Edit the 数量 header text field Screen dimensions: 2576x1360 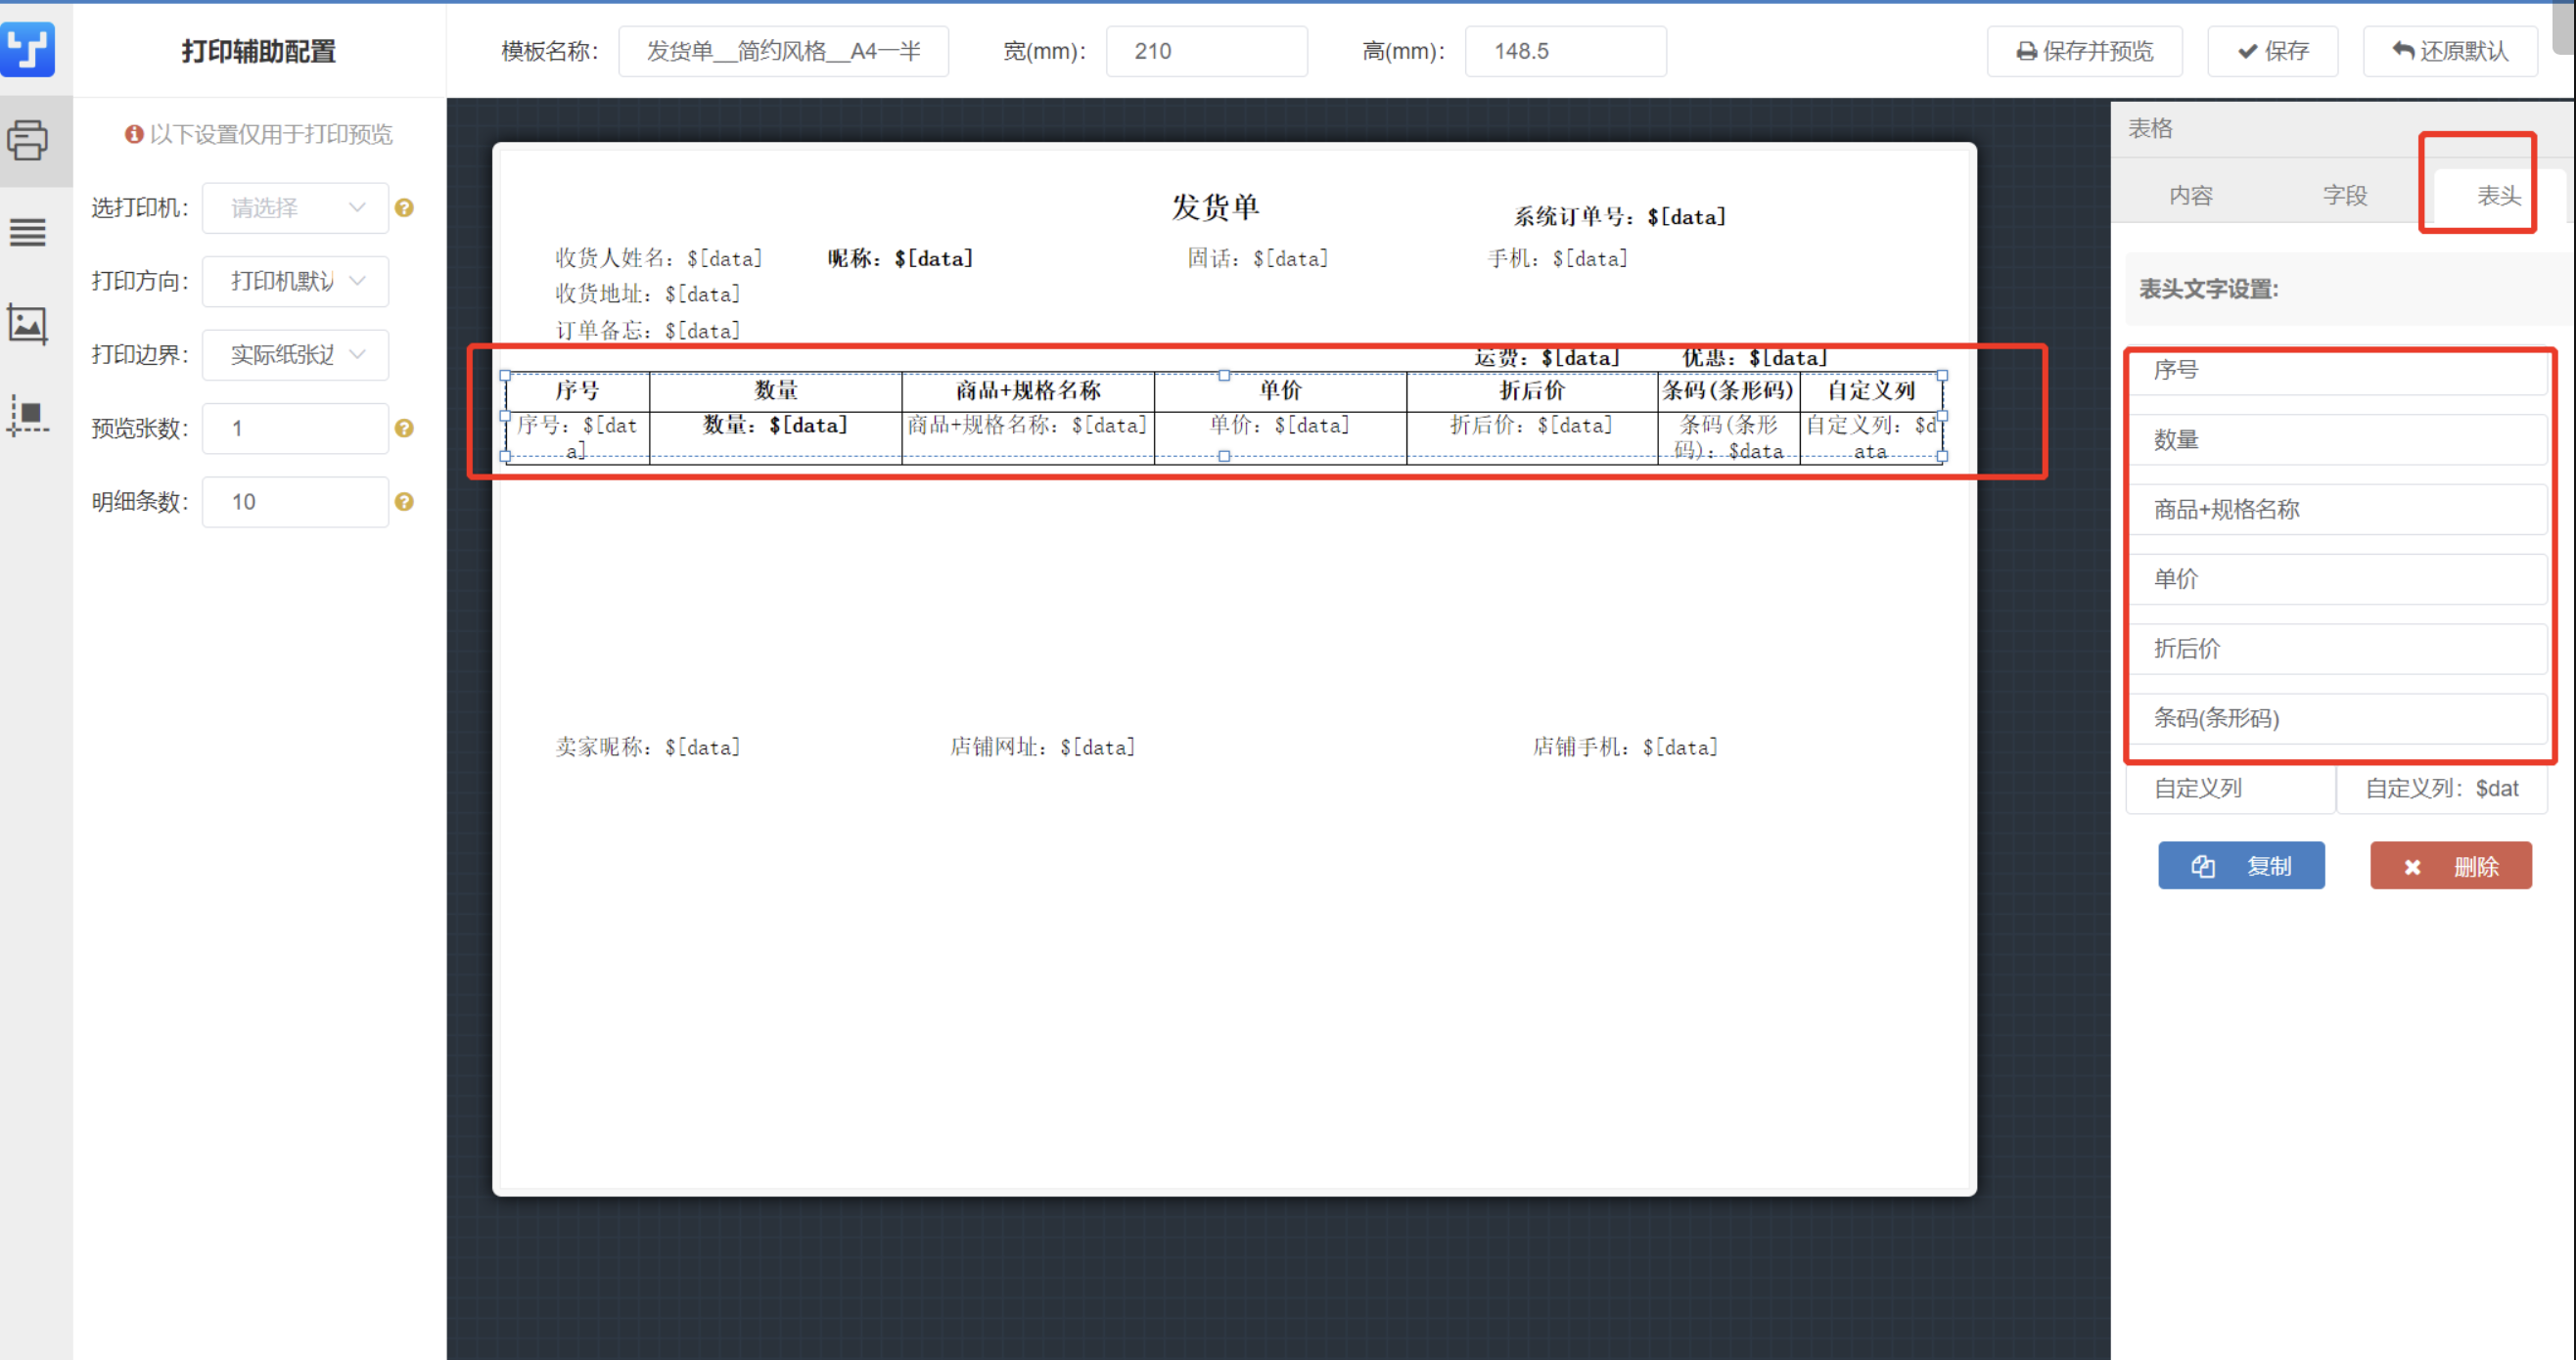coord(2337,440)
